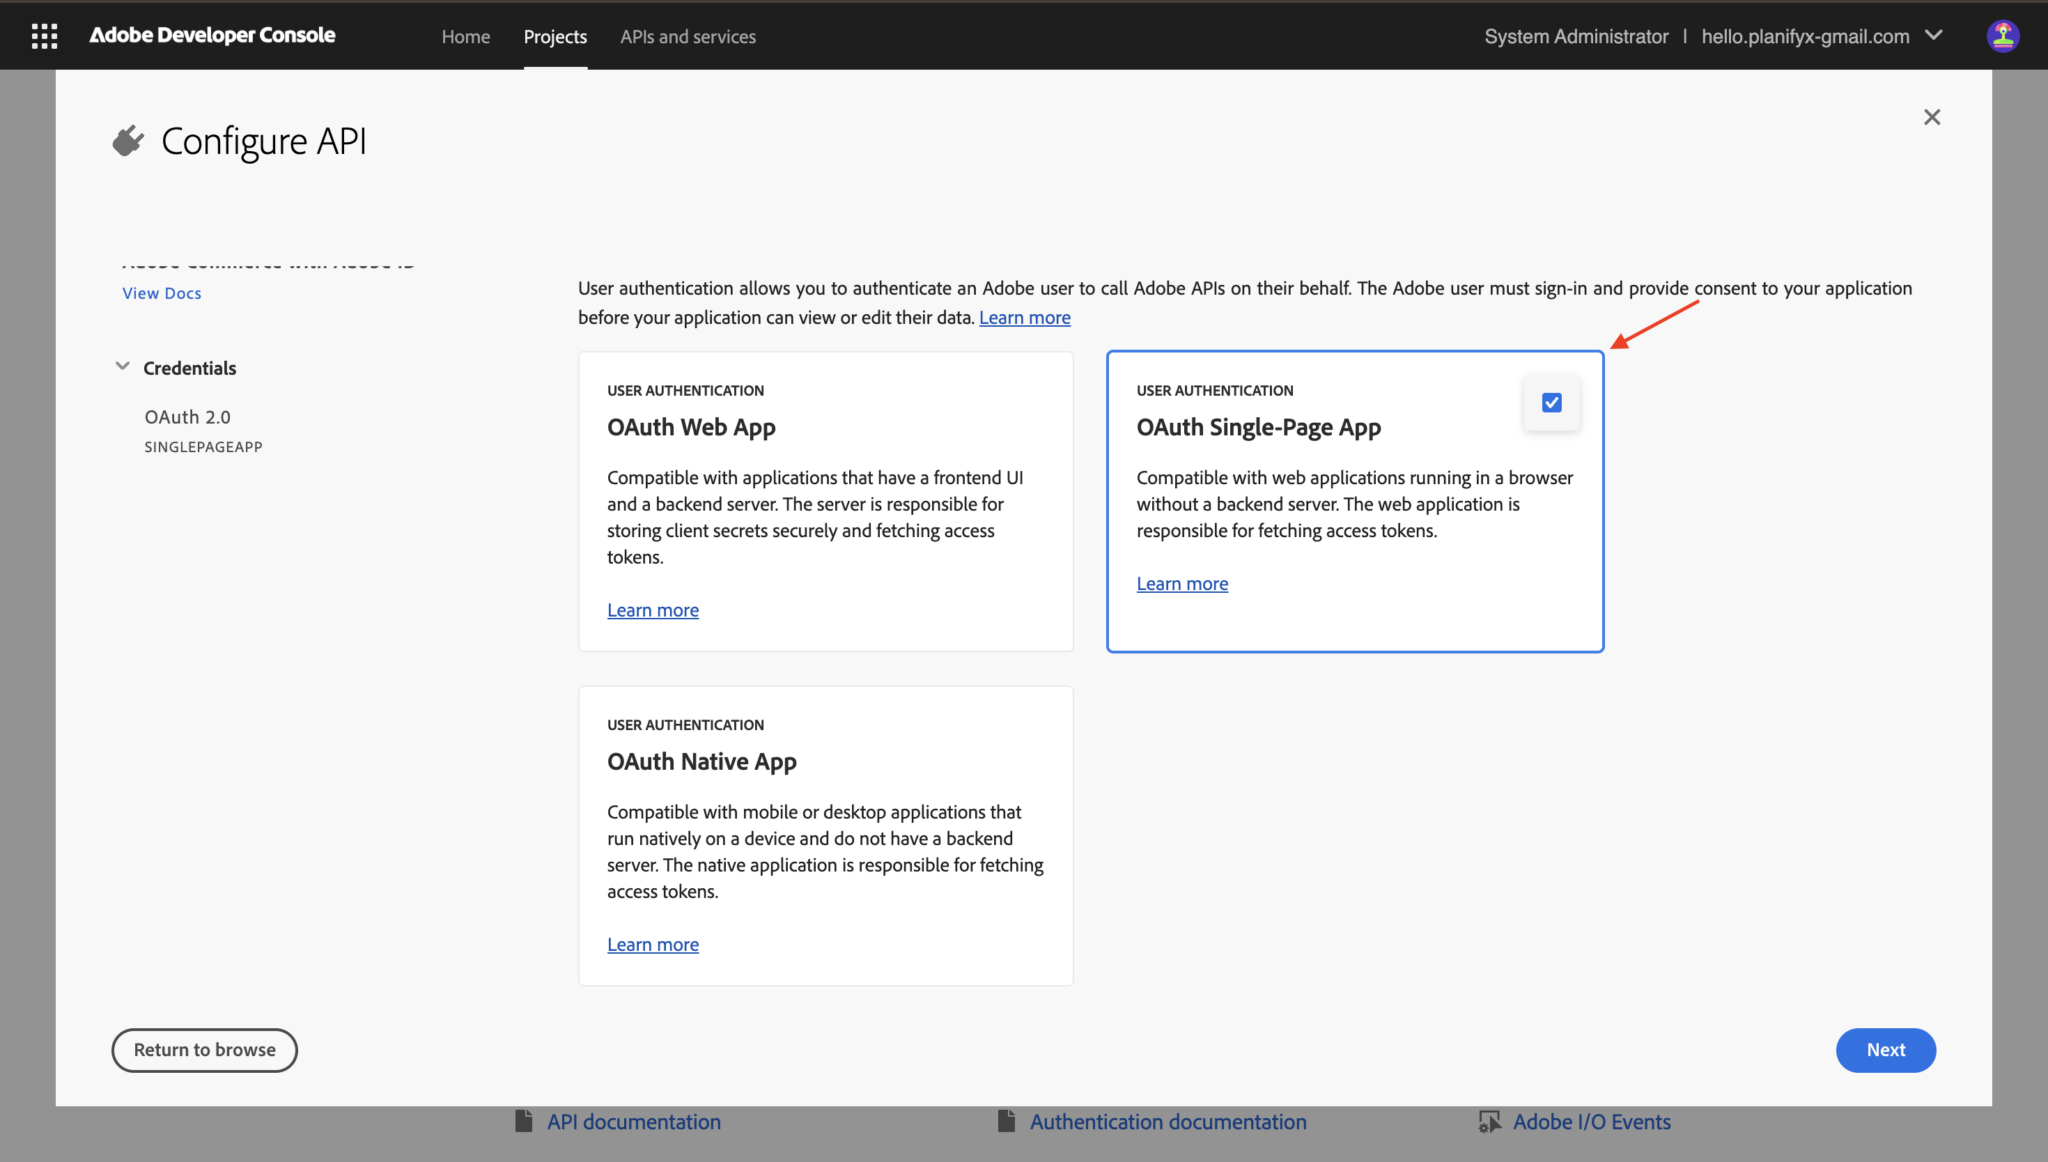
Task: Go to the Home tab
Action: [466, 36]
